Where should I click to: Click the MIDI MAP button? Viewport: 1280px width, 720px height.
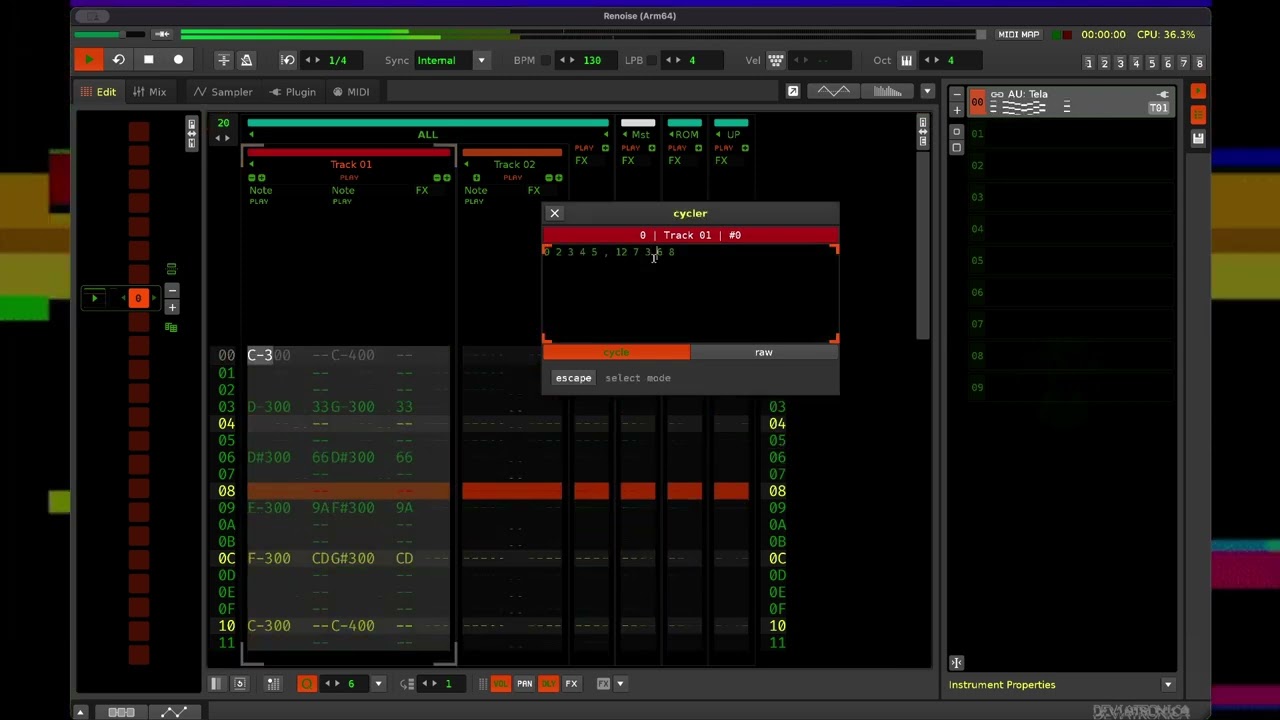pyautogui.click(x=1018, y=34)
